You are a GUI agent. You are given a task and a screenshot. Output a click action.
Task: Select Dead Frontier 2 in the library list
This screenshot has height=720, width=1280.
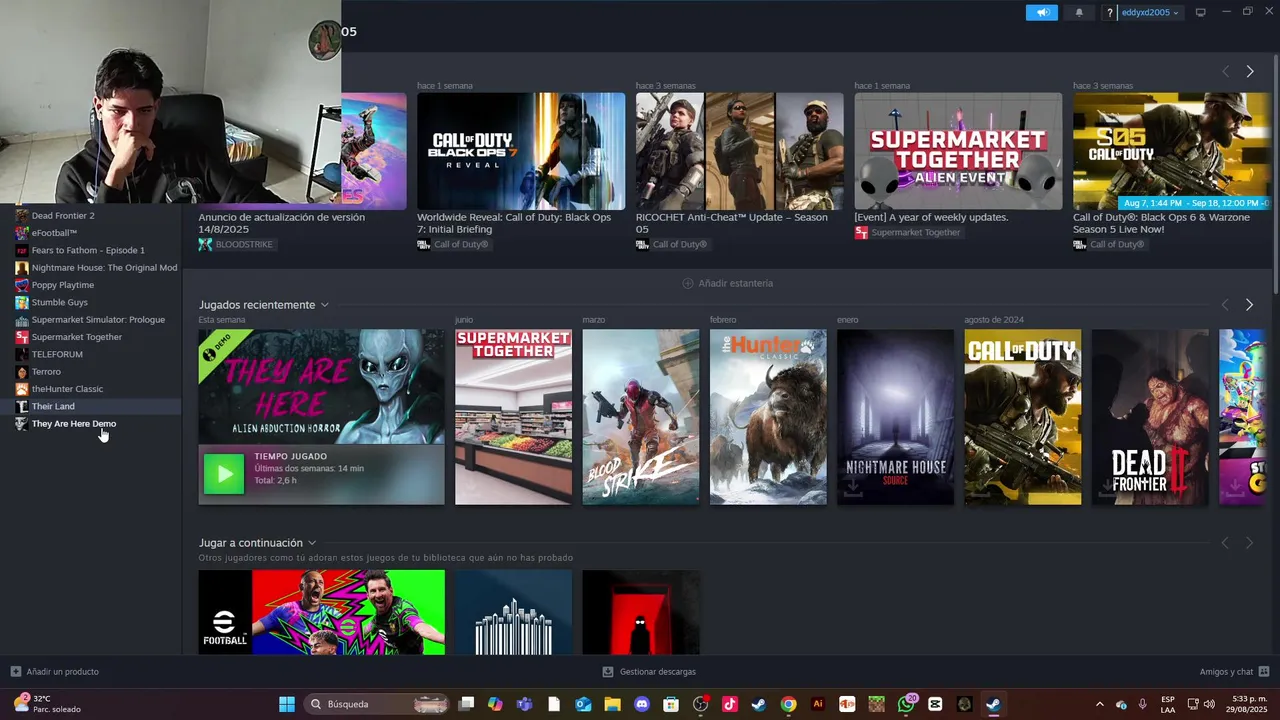[x=63, y=215]
